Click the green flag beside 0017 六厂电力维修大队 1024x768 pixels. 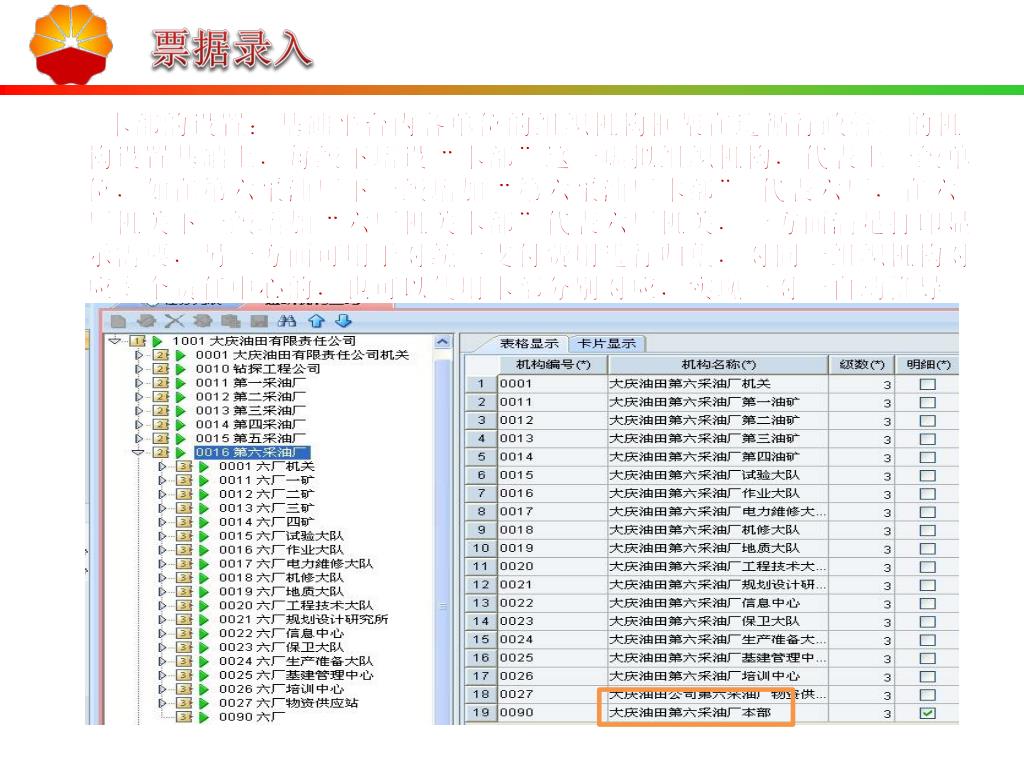[204, 564]
